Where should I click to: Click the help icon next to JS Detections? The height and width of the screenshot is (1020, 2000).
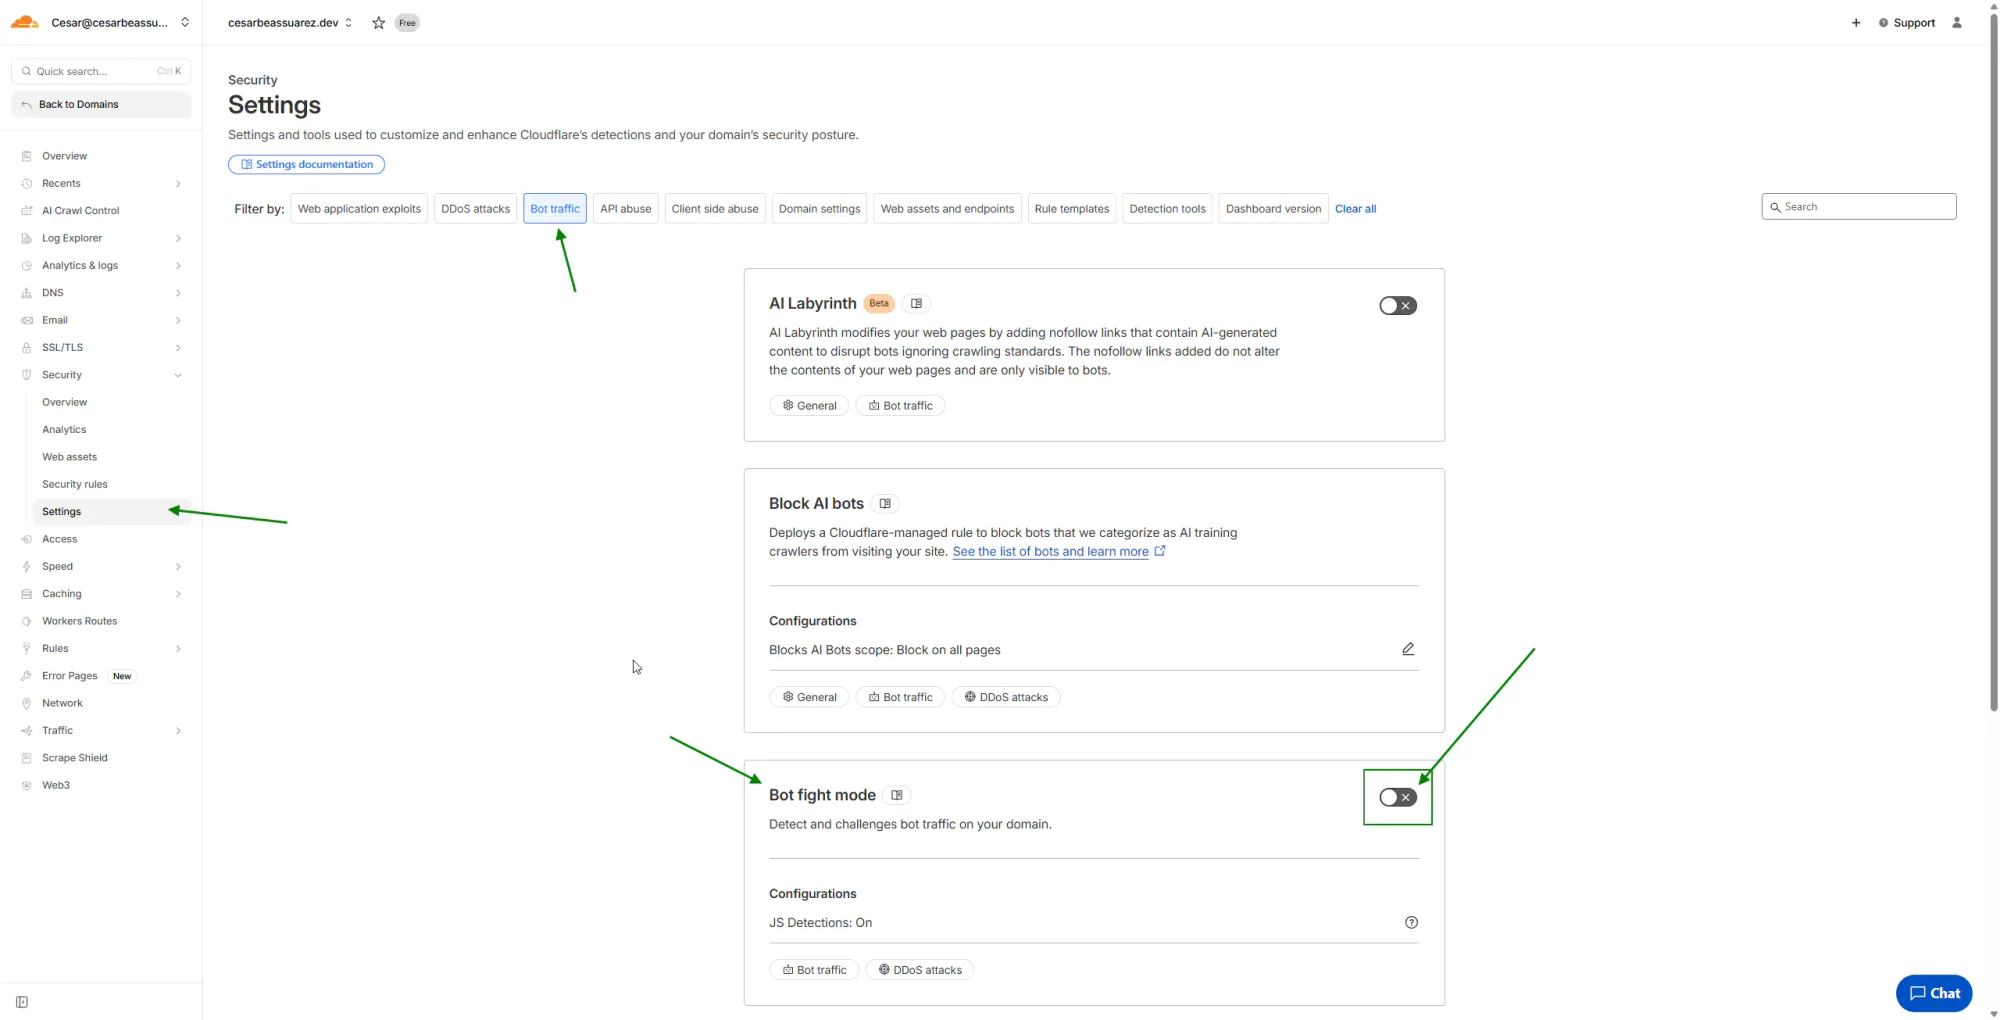point(1411,922)
